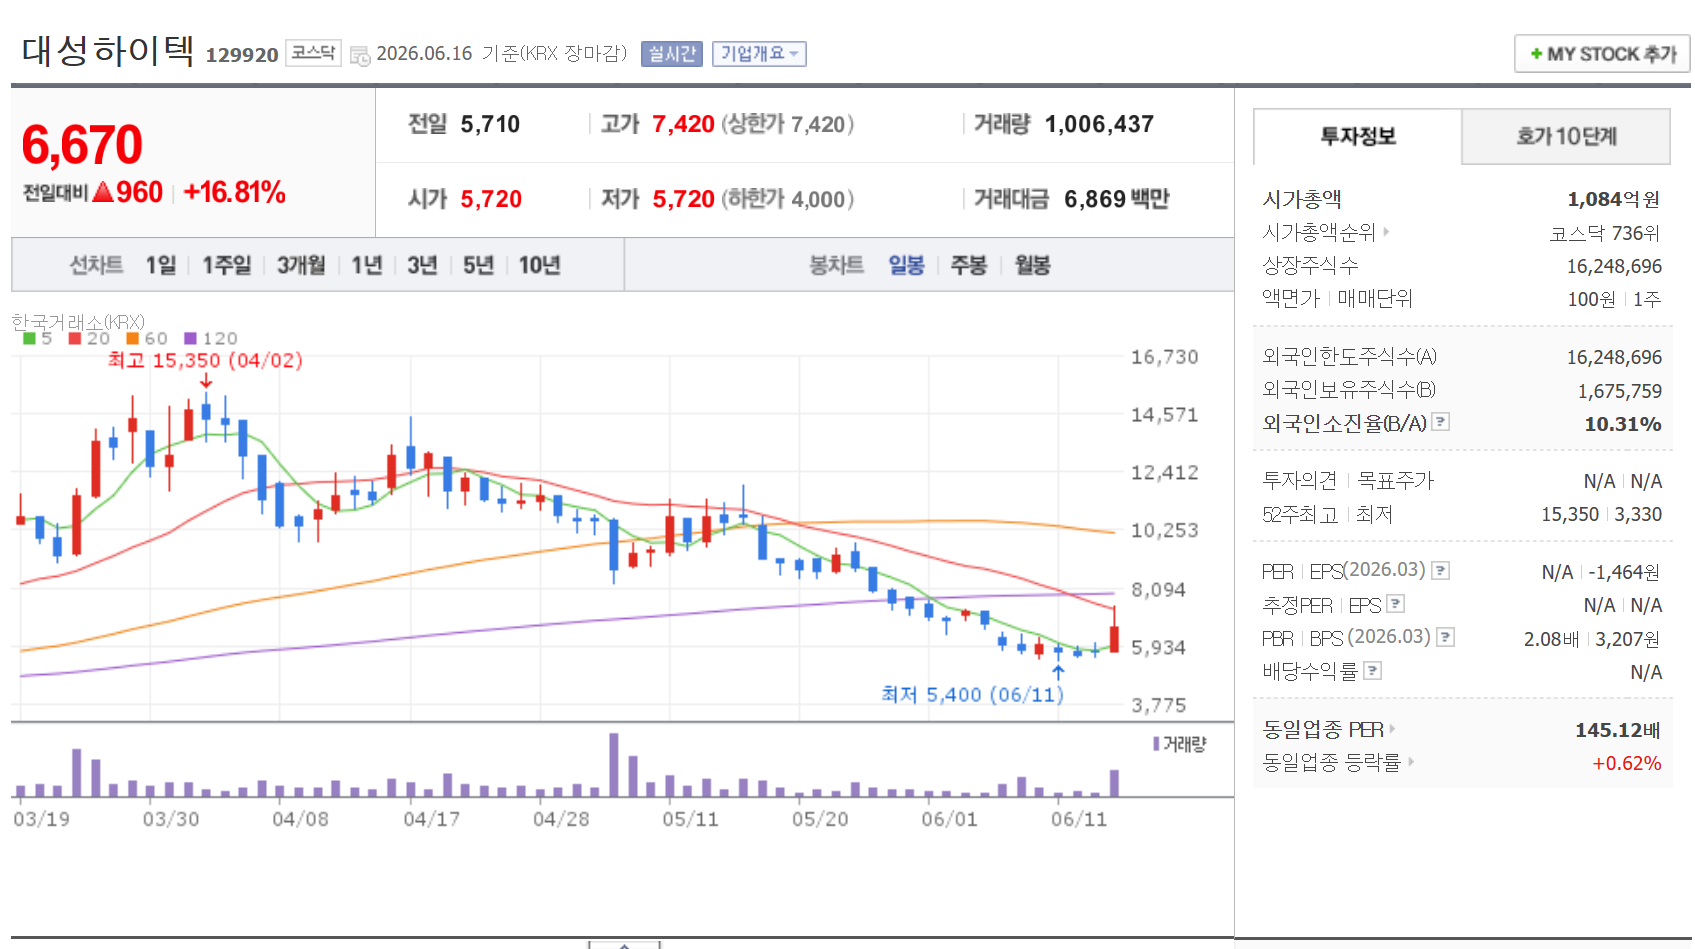The height and width of the screenshot is (949, 1695).
Task: Open the 동일업종 등락률 link
Action: point(1338,762)
